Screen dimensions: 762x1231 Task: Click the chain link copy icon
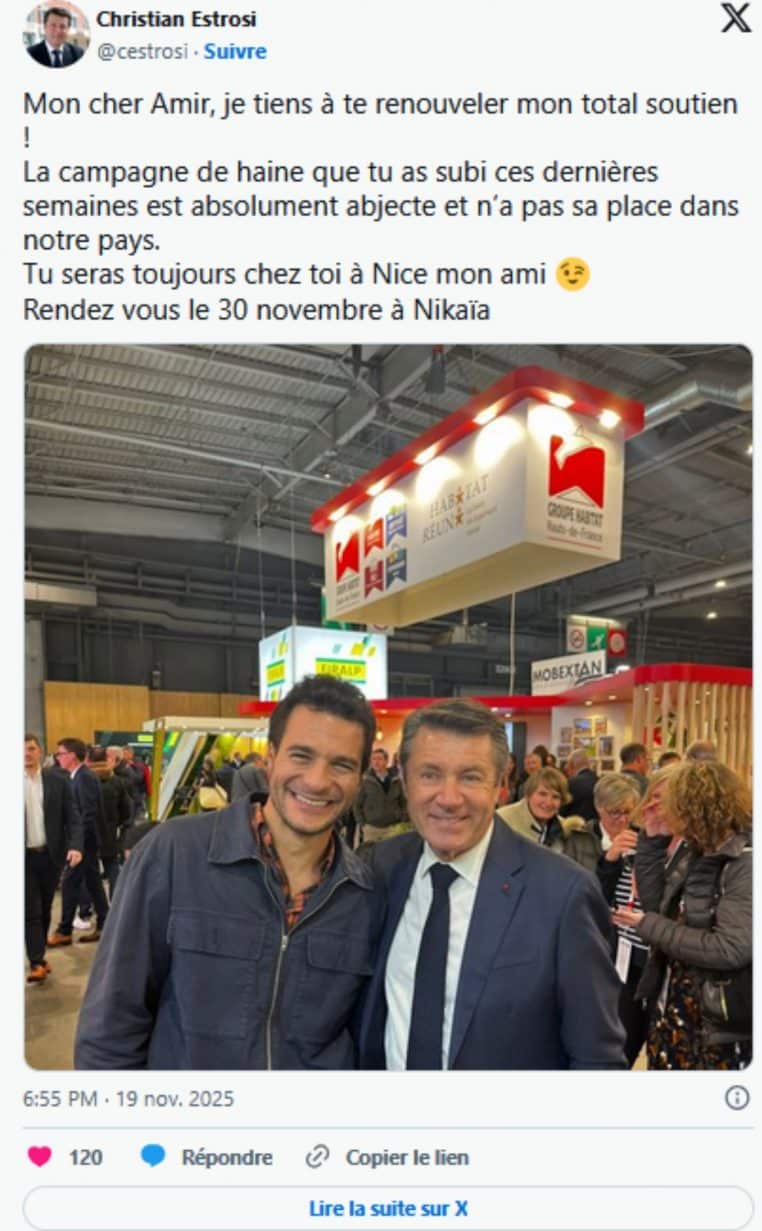coord(318,1157)
